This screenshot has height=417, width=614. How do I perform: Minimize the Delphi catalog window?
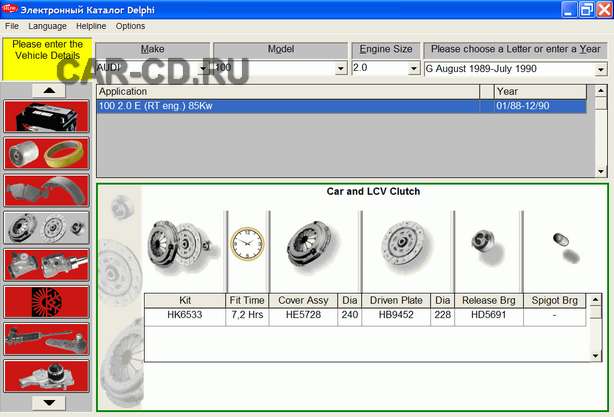click(x=569, y=9)
